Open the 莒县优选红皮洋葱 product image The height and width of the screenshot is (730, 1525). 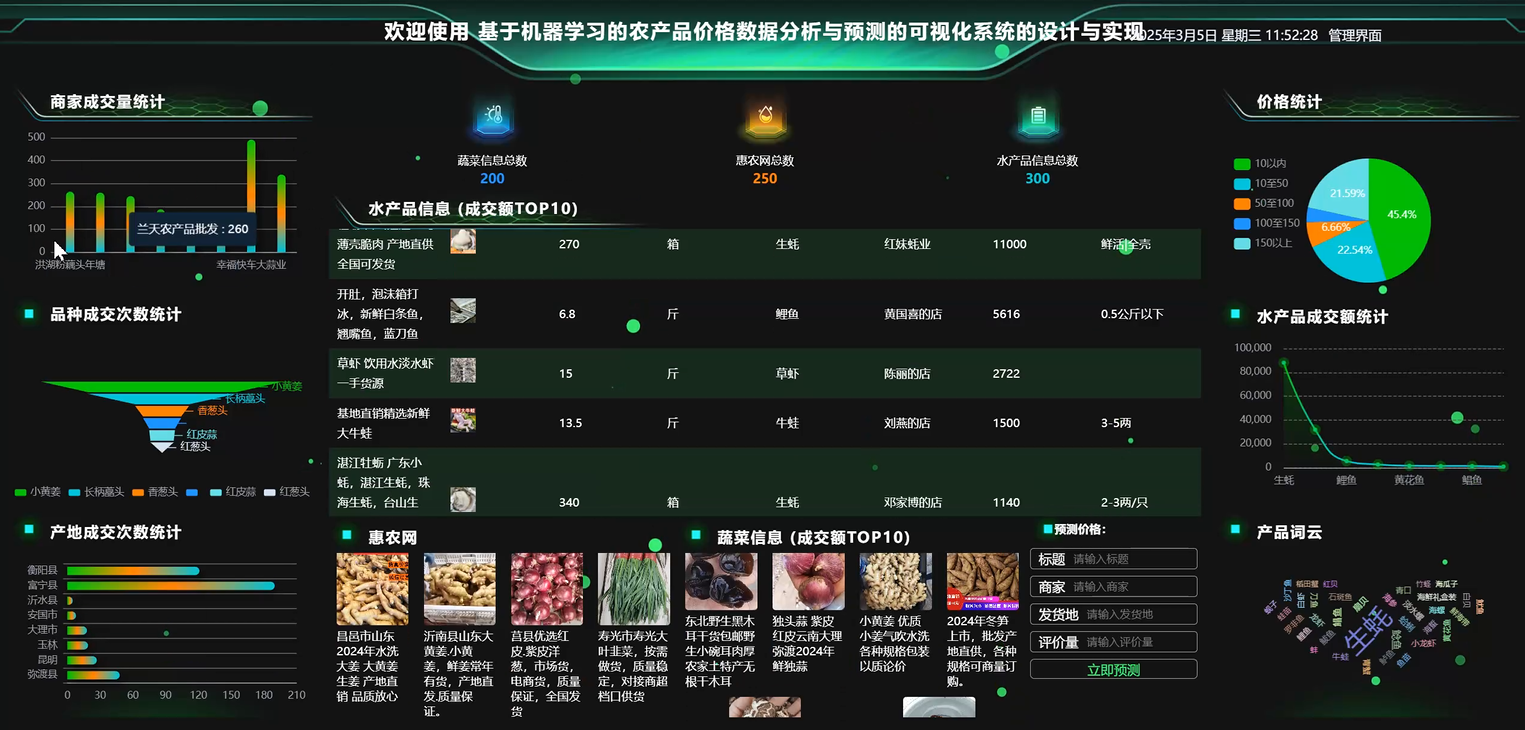coord(547,589)
